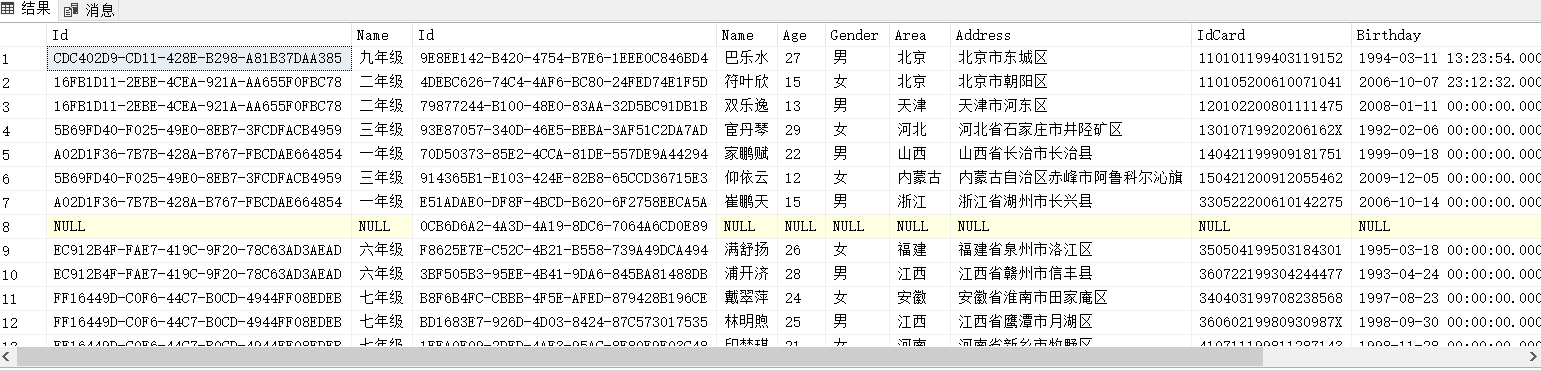Click the Area cell 福建
The image size is (1541, 371).
coord(919,251)
